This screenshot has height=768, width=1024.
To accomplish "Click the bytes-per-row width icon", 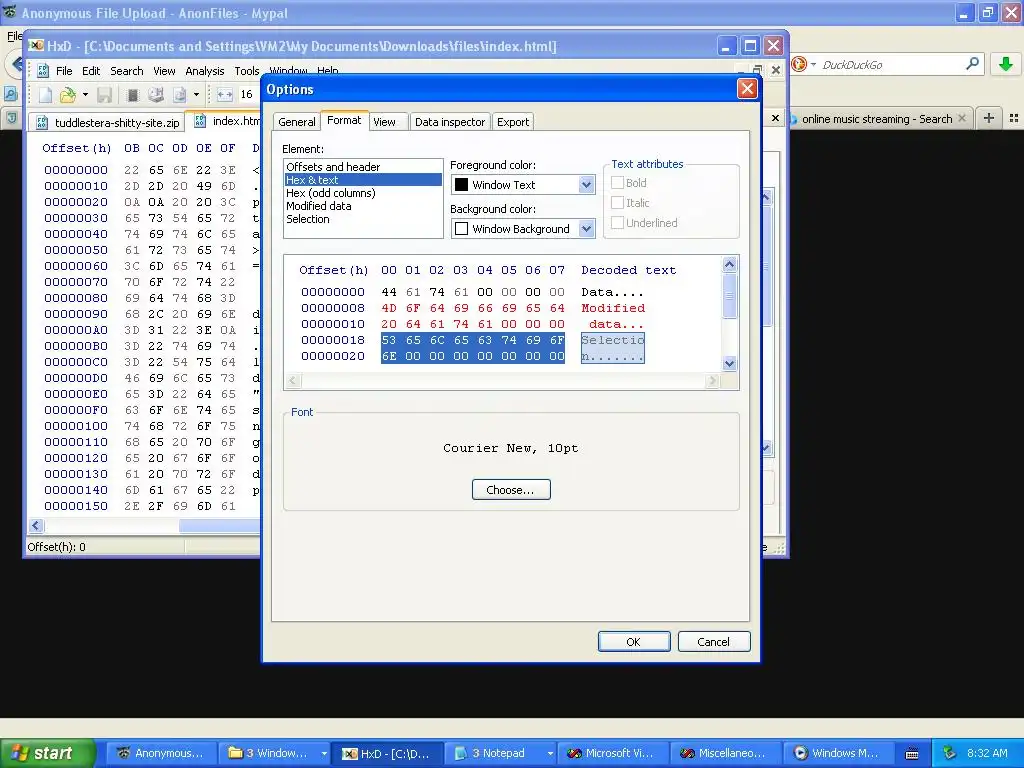I will (x=225, y=95).
